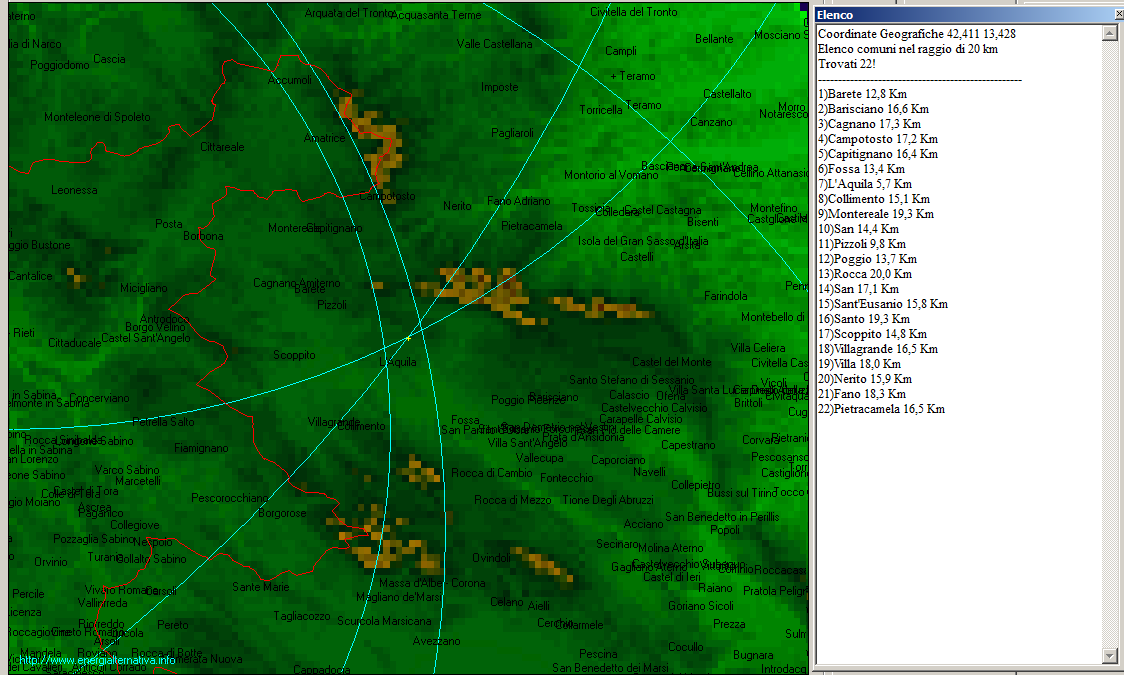Click the 'Canzano' label on the map

(x=711, y=123)
